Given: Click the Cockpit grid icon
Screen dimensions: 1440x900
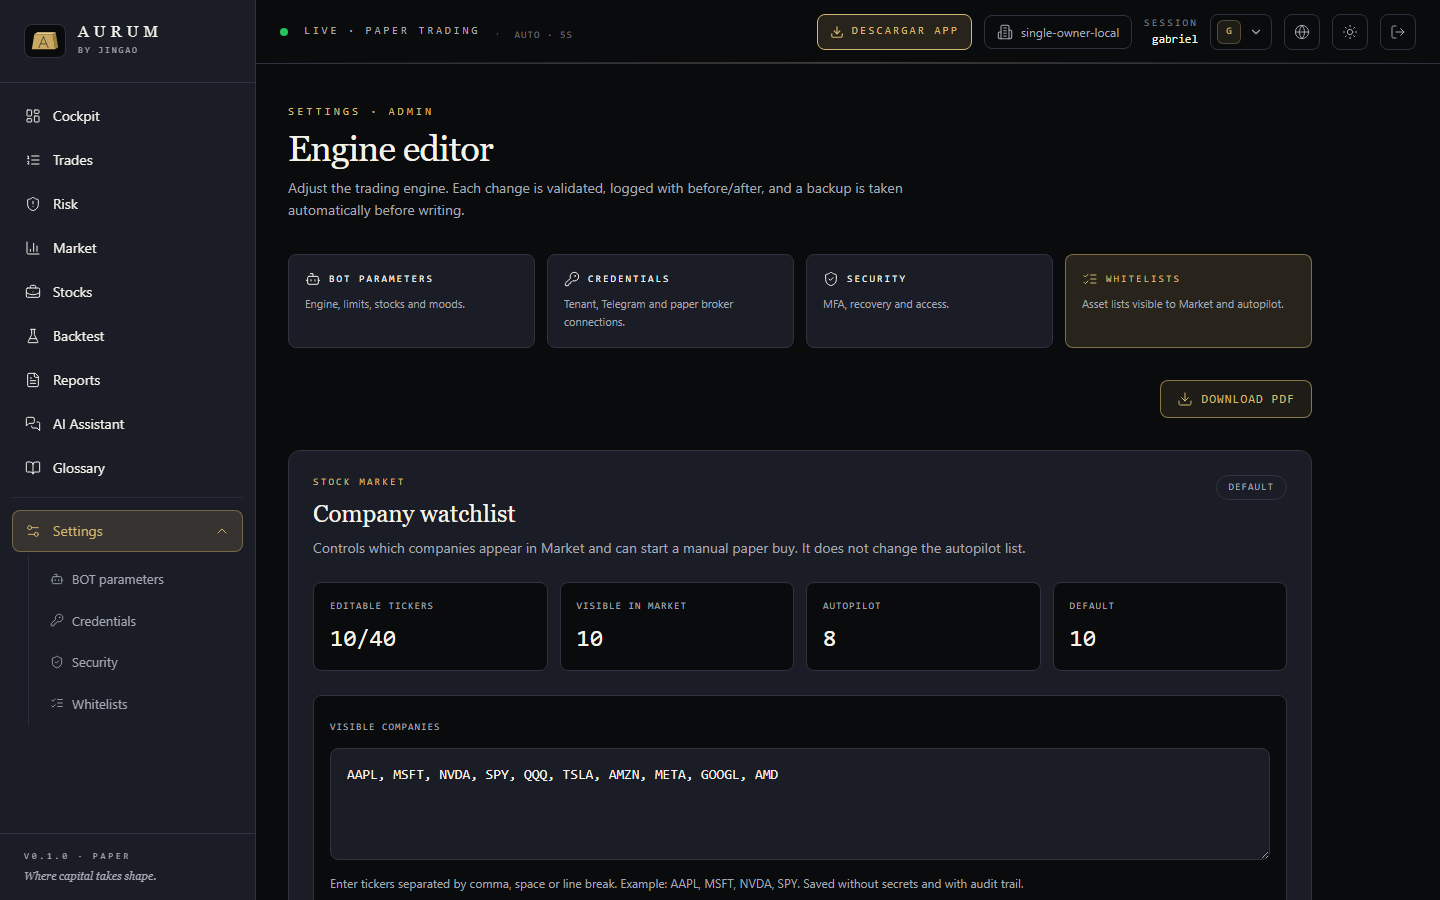Looking at the screenshot, I should click(x=33, y=116).
